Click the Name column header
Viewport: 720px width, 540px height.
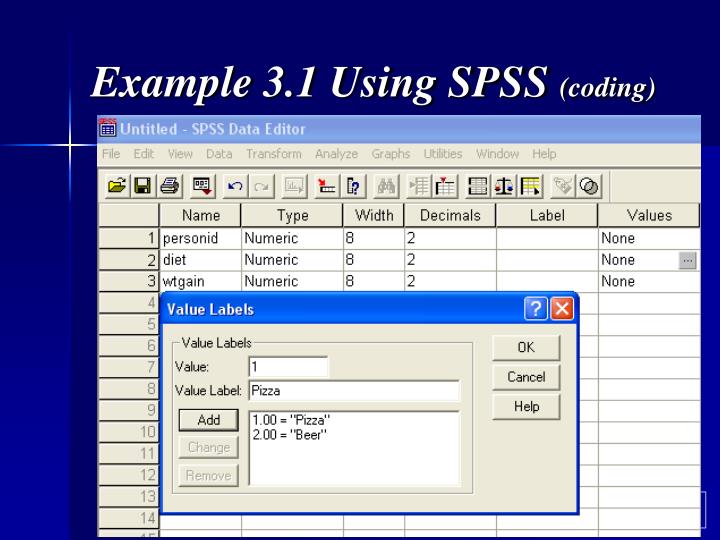click(200, 215)
